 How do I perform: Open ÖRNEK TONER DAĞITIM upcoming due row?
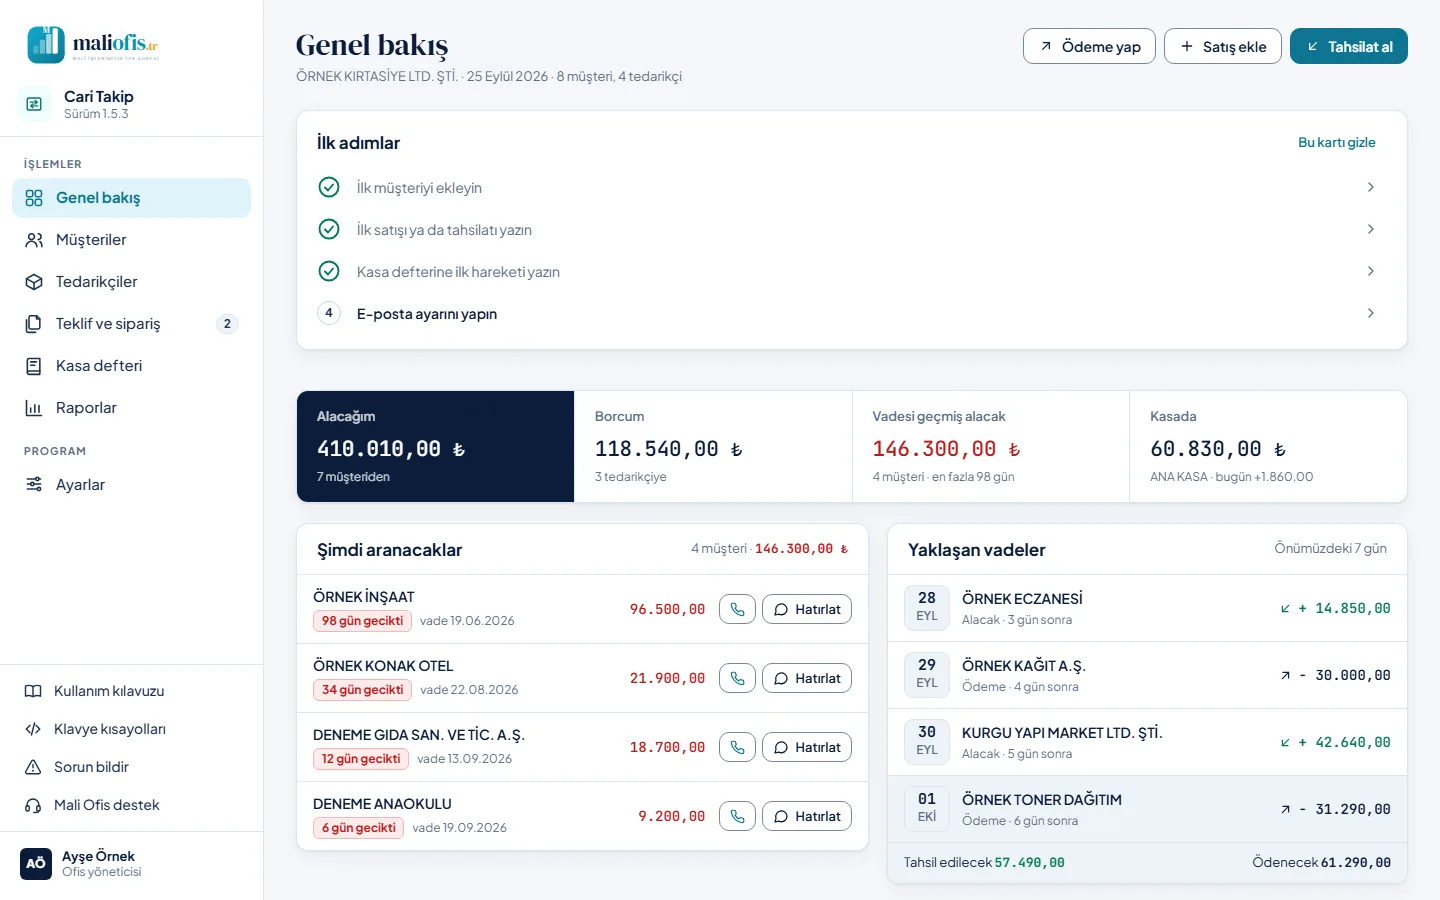tap(1147, 809)
